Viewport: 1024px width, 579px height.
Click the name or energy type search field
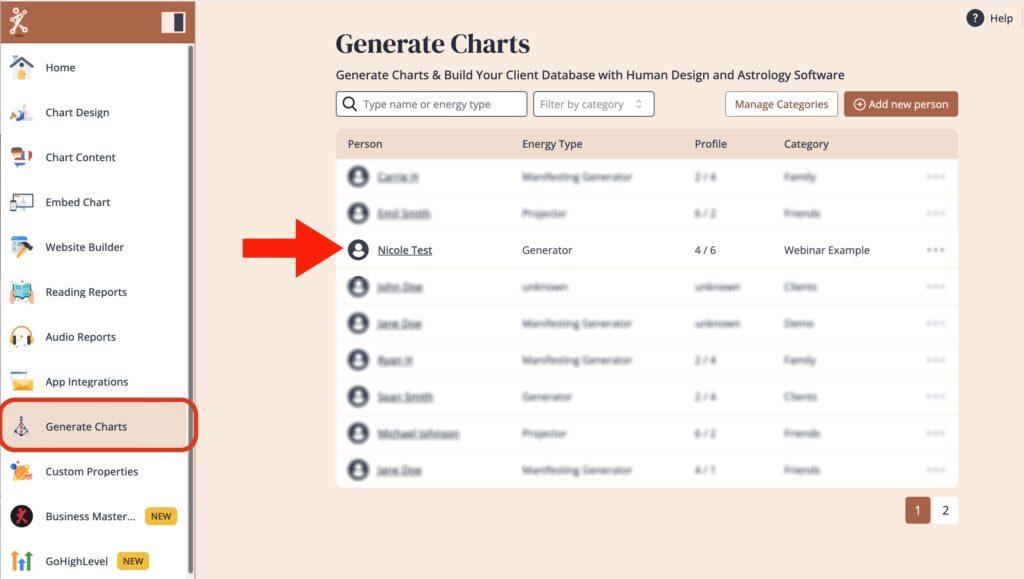[x=431, y=104]
